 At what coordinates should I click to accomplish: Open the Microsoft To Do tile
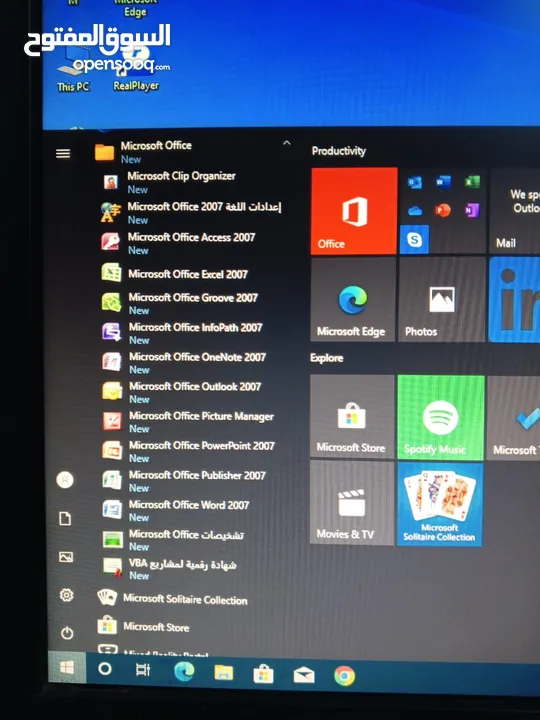(x=514, y=417)
